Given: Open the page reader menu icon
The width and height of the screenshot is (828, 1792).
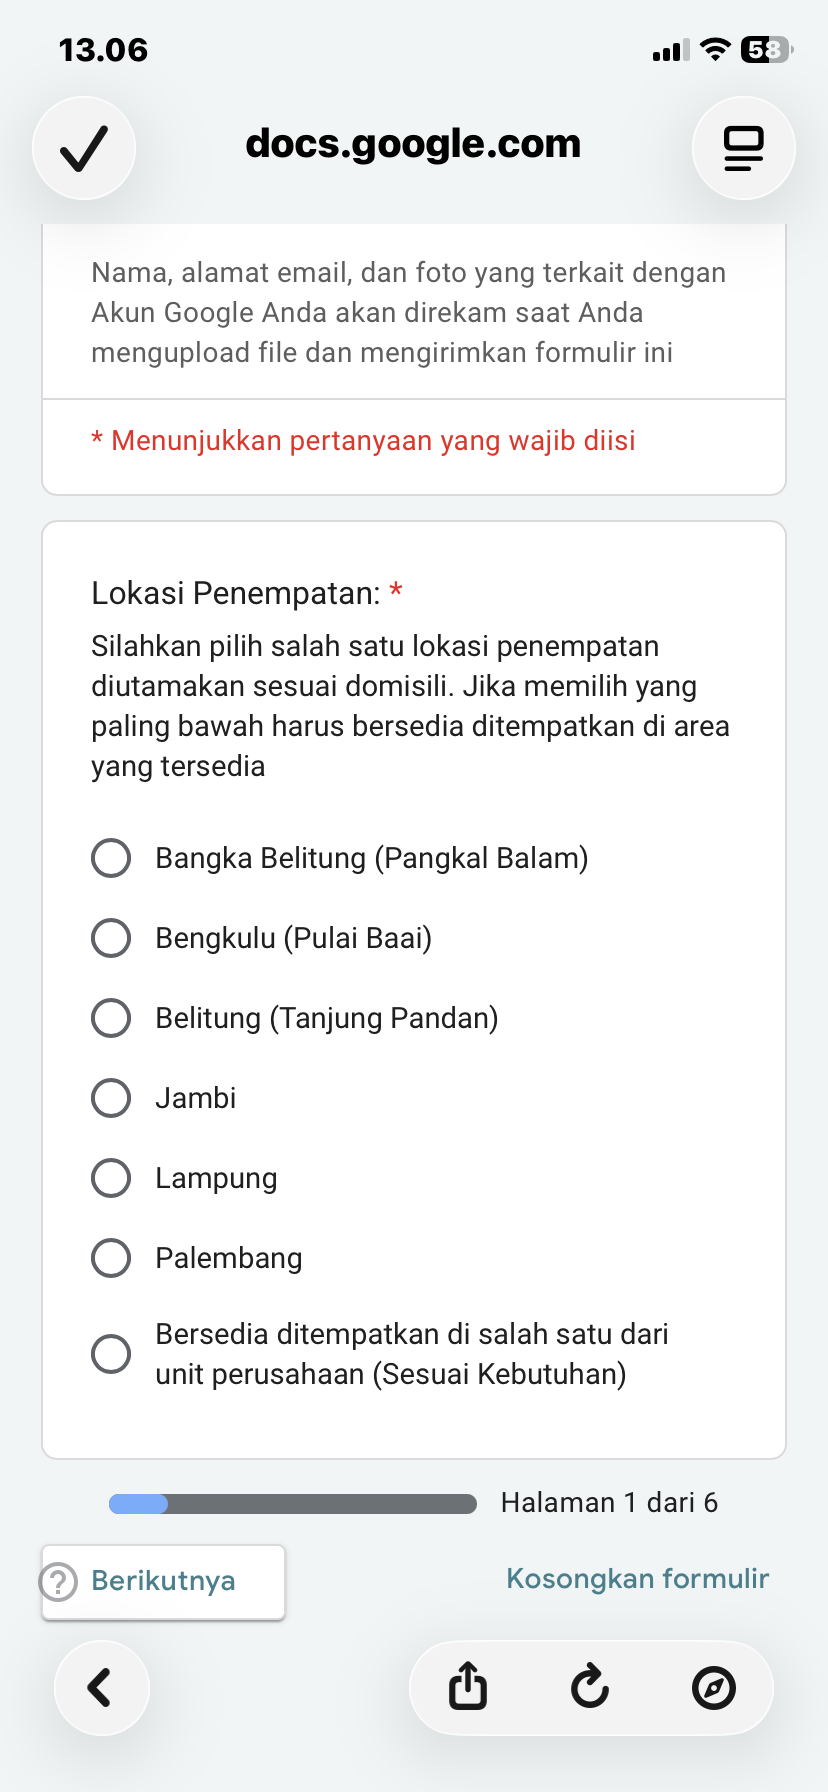Looking at the screenshot, I should pos(743,148).
